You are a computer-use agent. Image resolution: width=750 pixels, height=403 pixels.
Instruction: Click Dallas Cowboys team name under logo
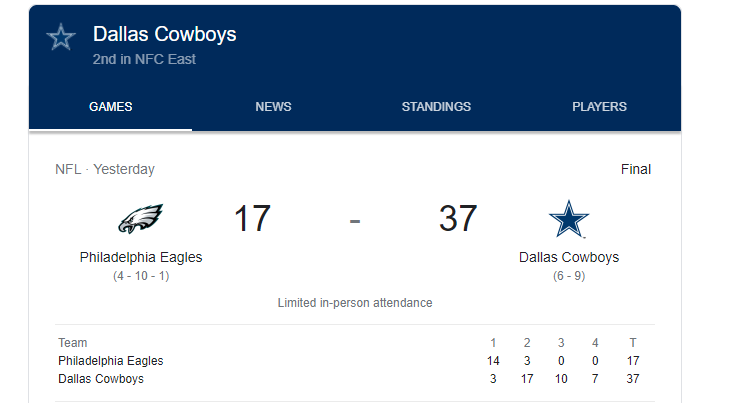coord(569,257)
